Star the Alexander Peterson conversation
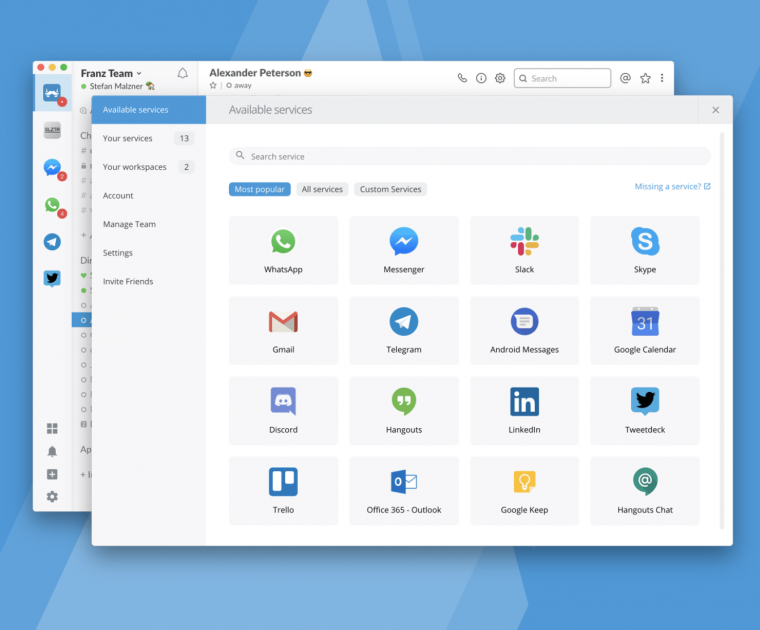Viewport: 760px width, 630px height. pos(213,86)
